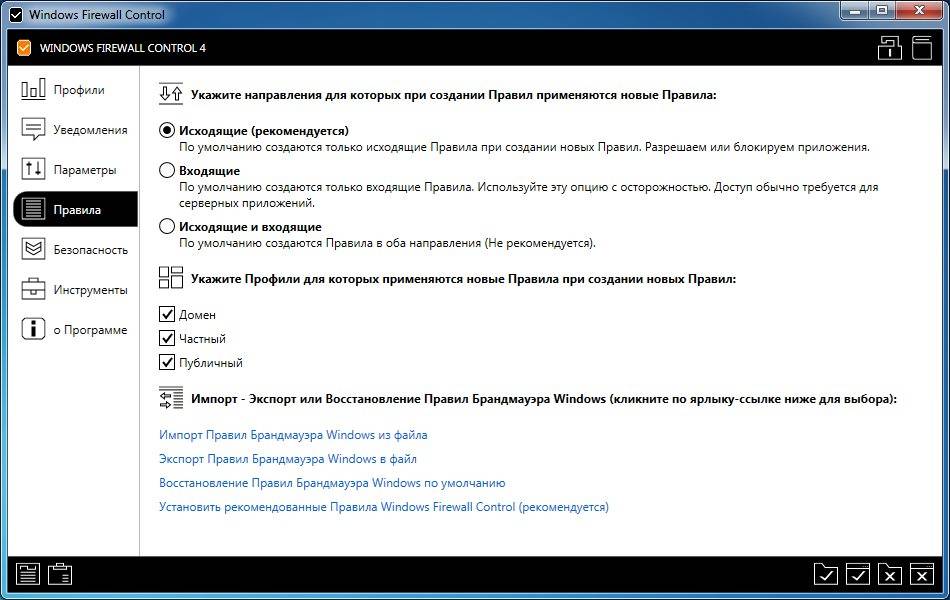Select Исходящие и входящие radio button
The height and width of the screenshot is (600, 950).
(x=167, y=227)
